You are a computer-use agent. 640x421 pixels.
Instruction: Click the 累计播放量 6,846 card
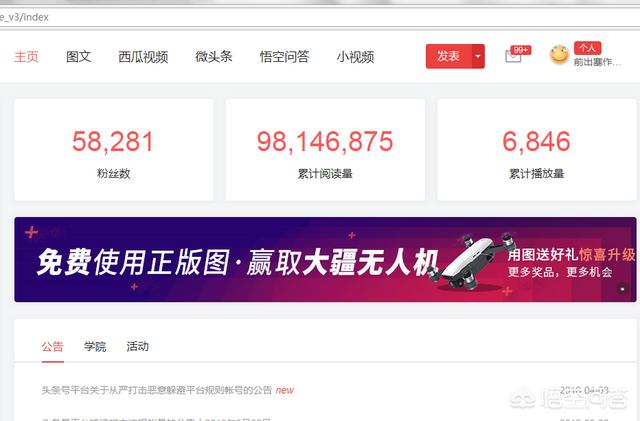tap(537, 149)
